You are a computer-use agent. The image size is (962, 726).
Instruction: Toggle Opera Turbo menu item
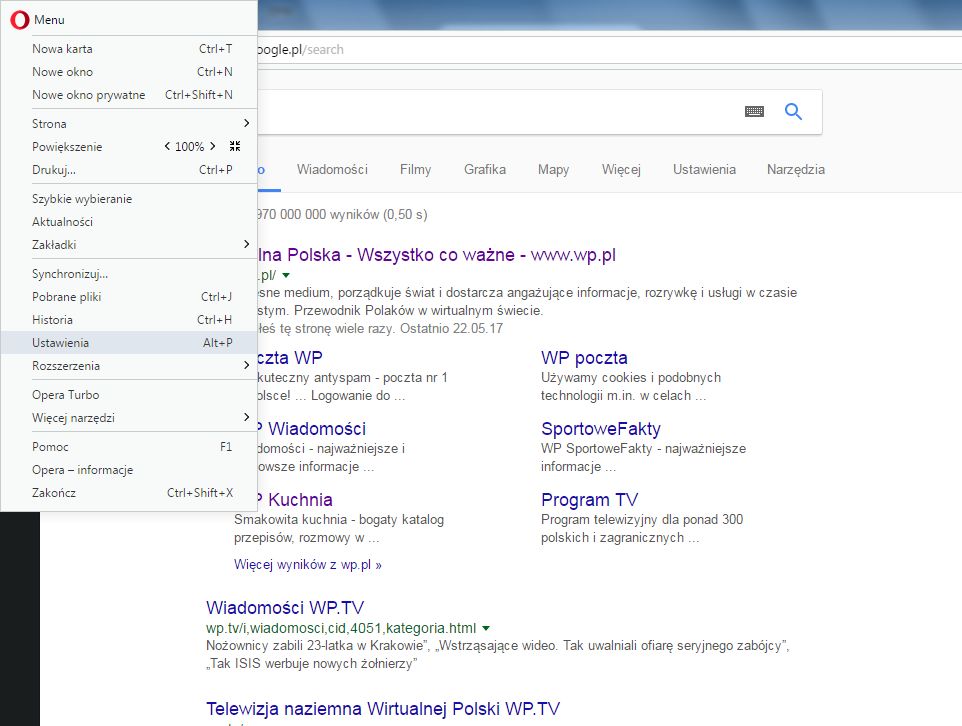(129, 395)
